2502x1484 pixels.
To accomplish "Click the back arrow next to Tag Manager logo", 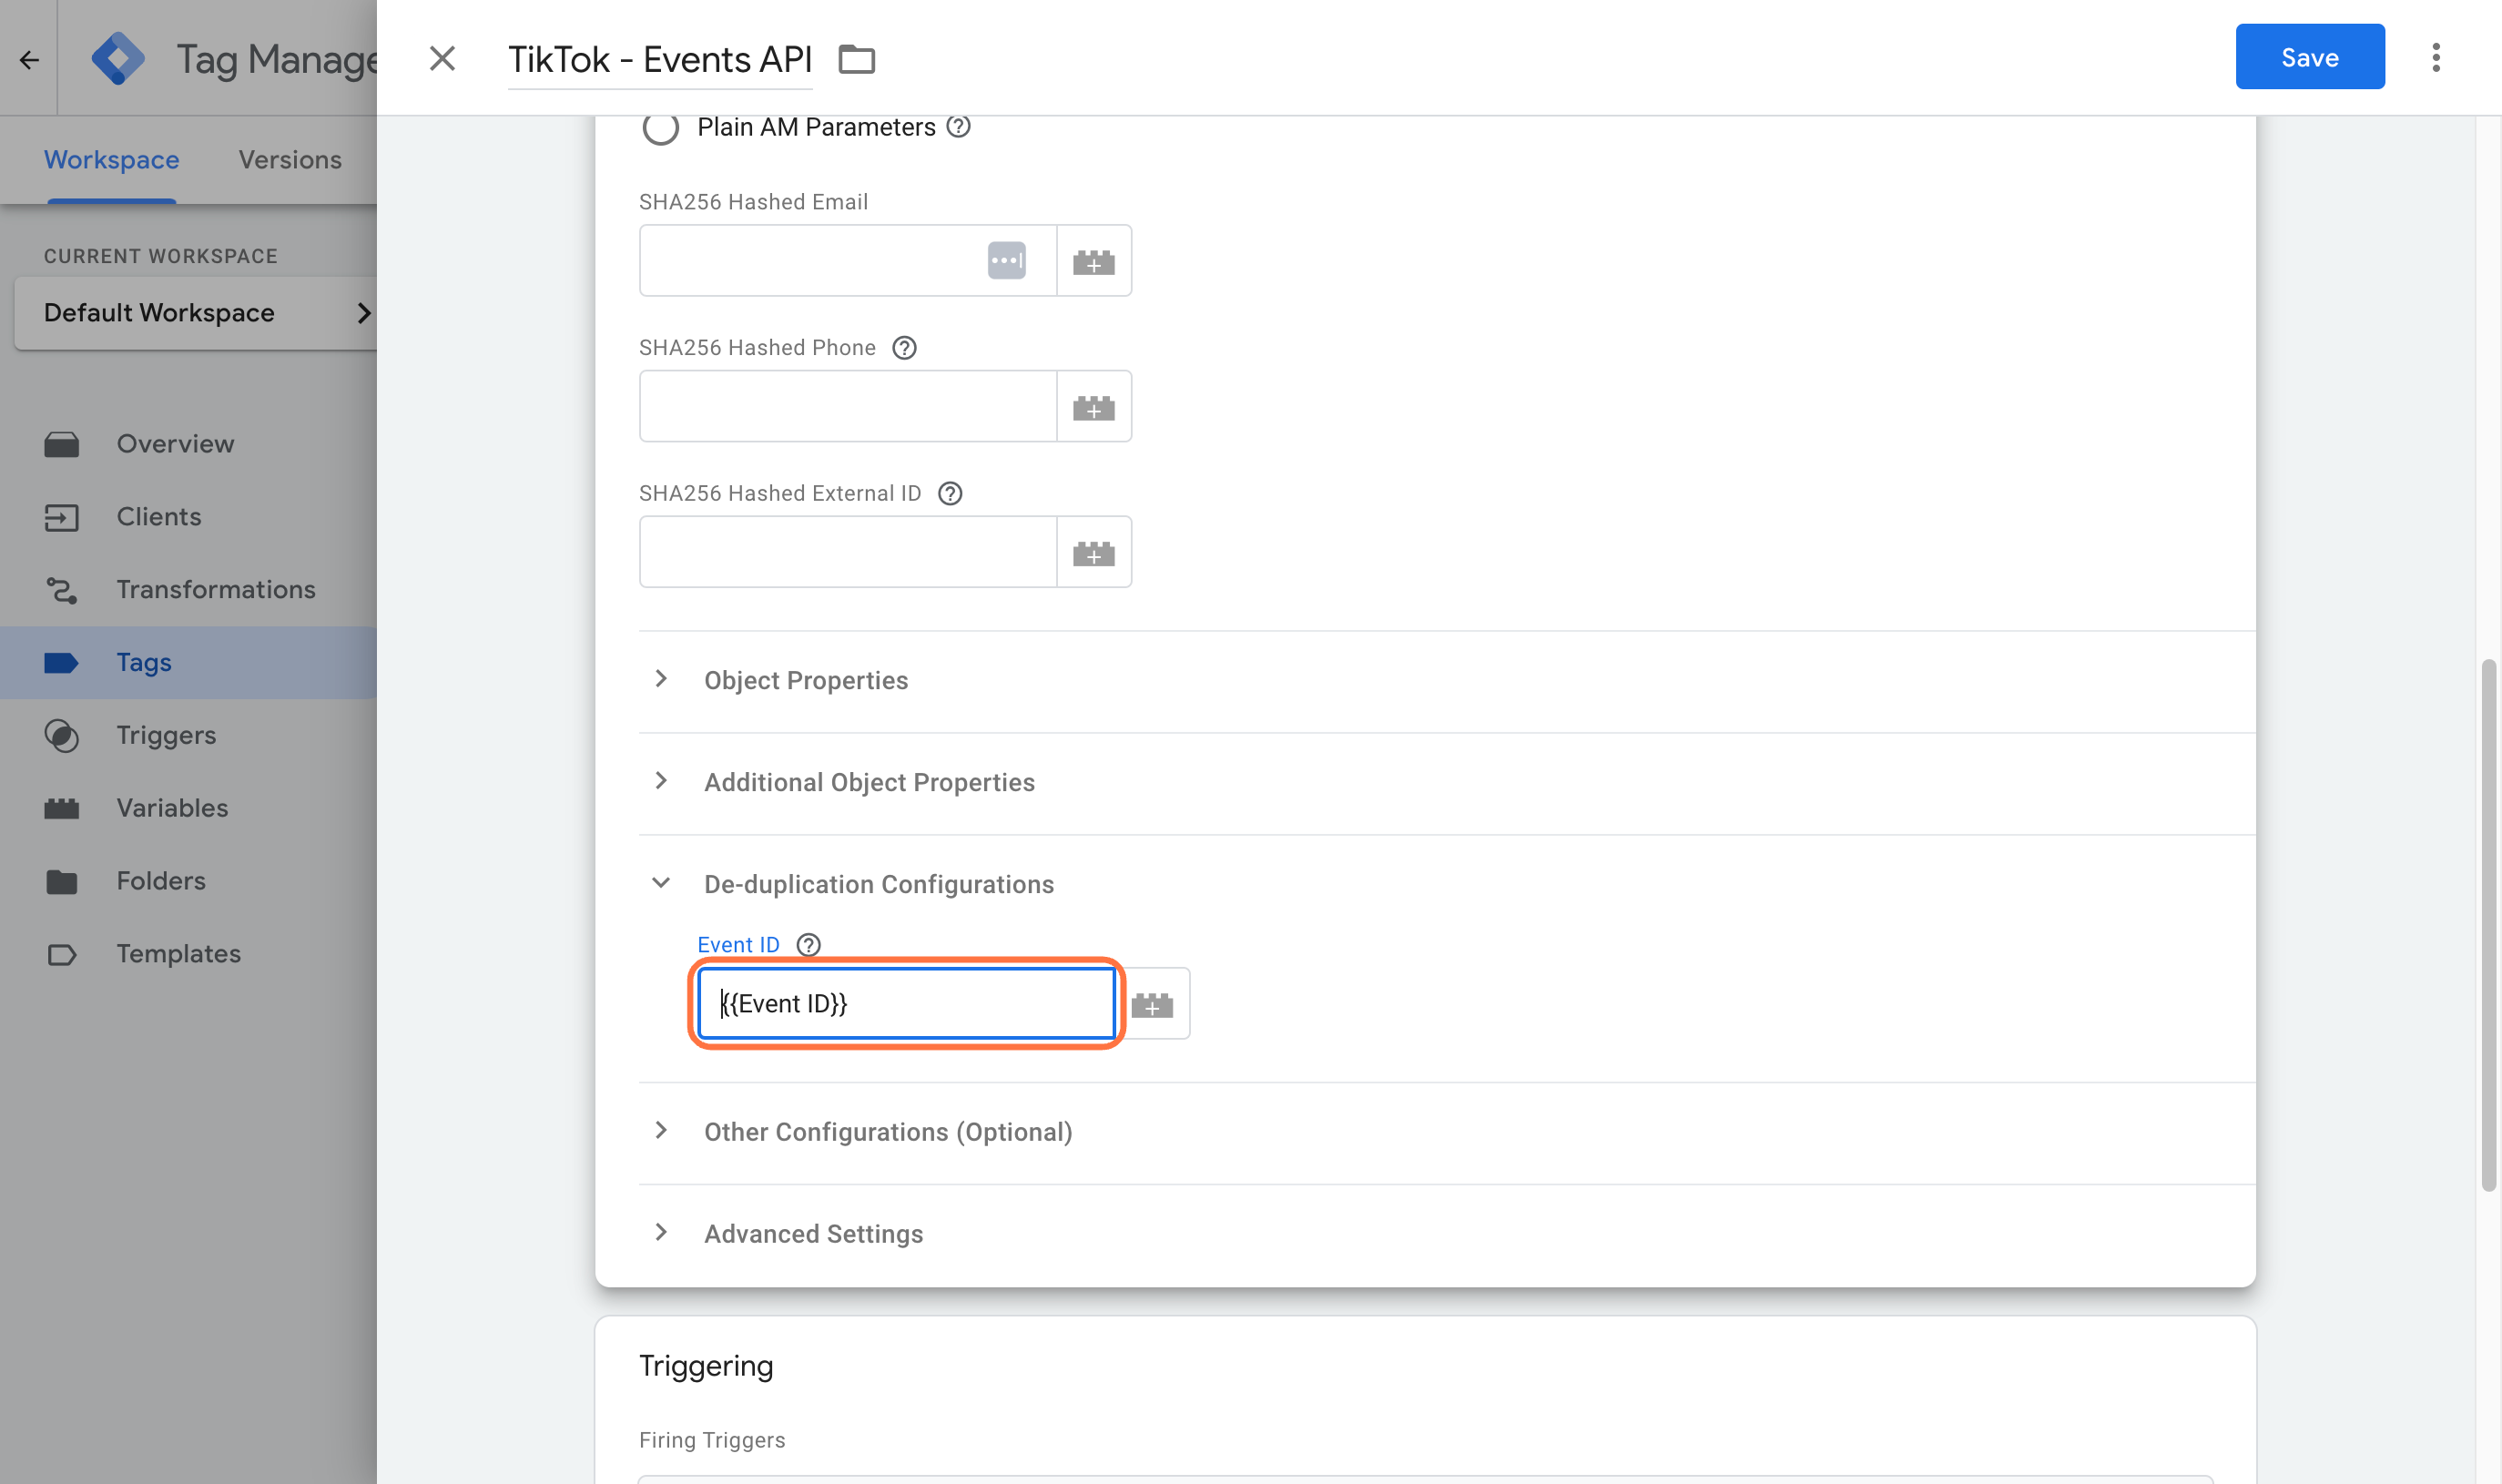I will click(x=29, y=59).
